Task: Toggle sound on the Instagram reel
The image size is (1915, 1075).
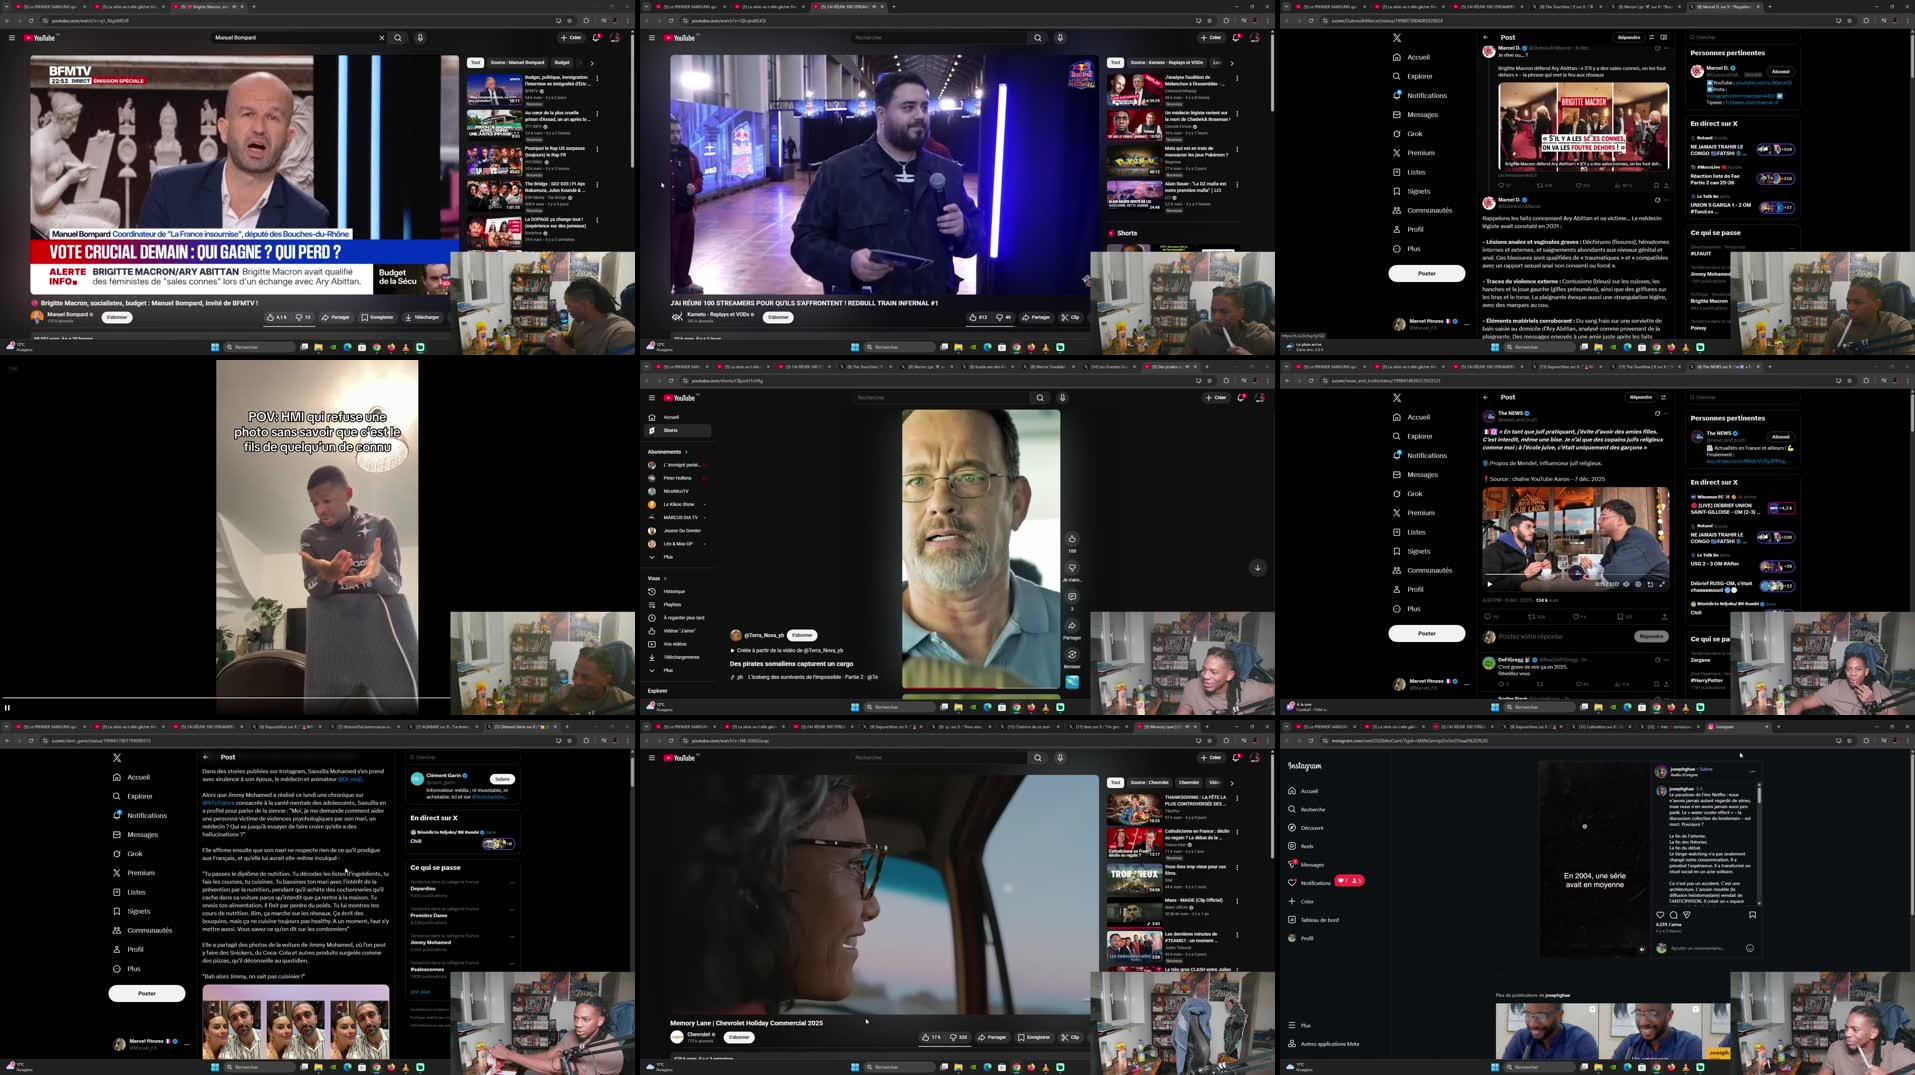Action: 1642,949
